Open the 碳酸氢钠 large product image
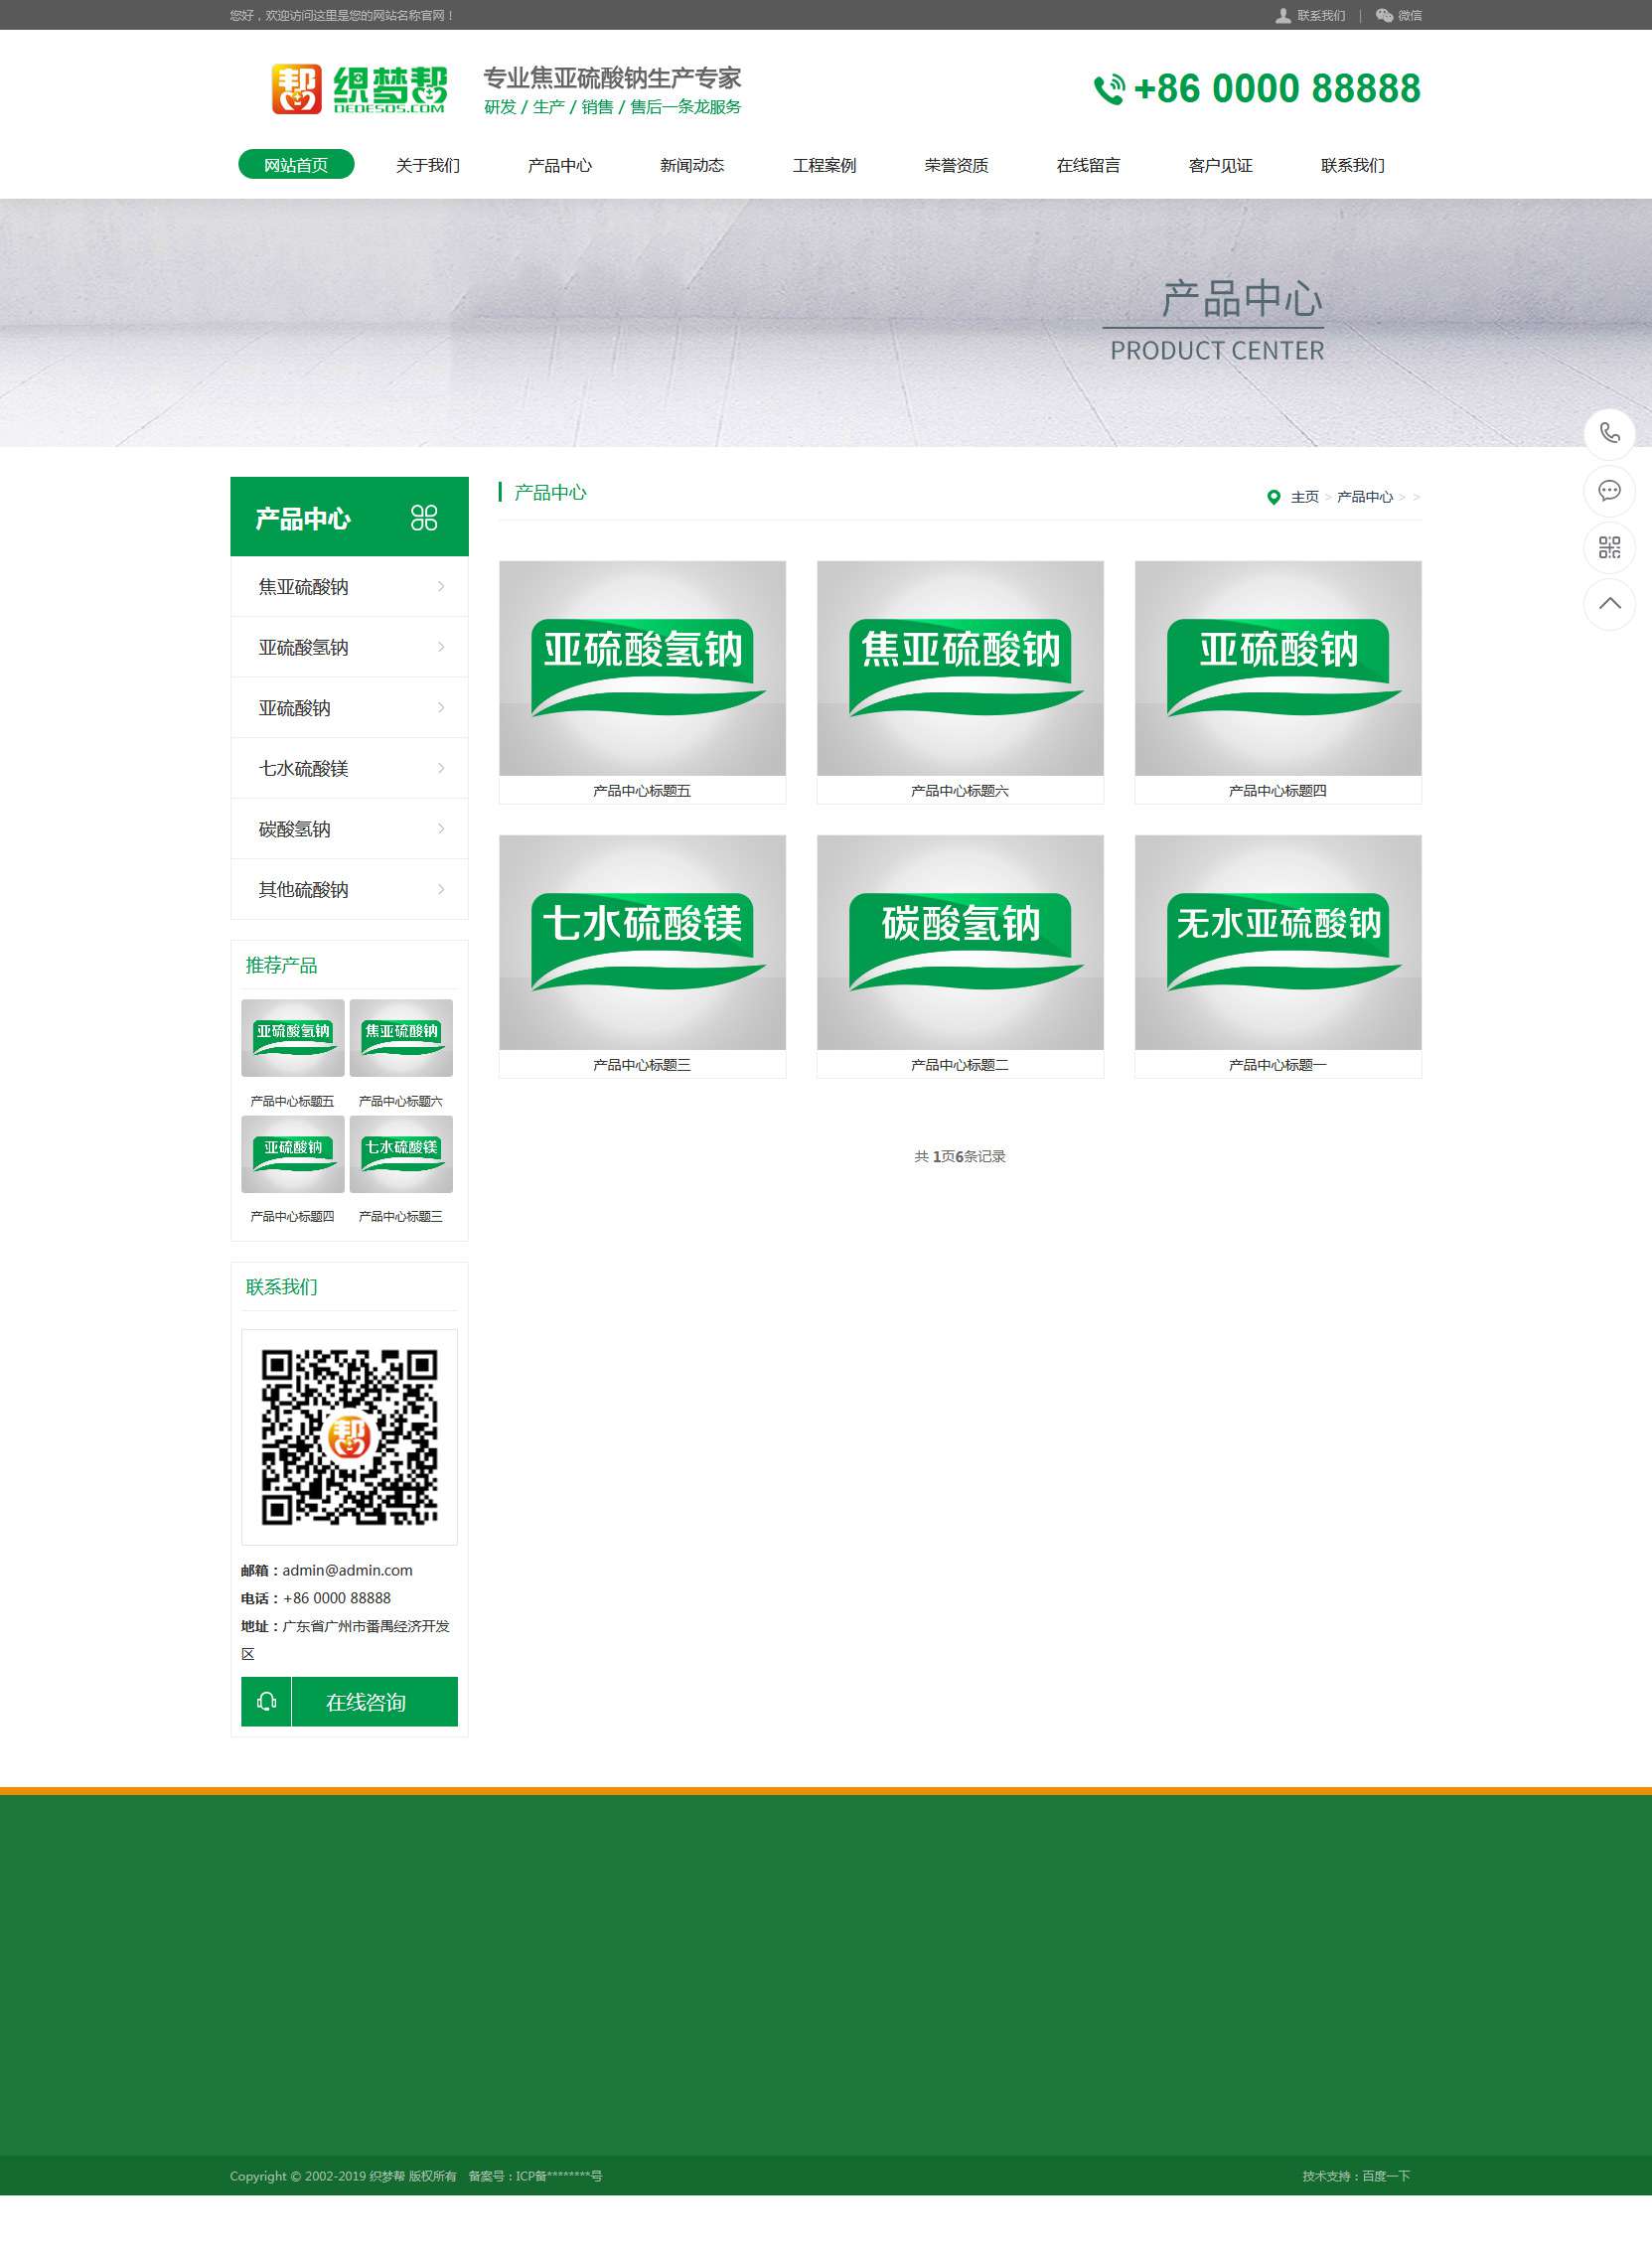Image resolution: width=1652 pixels, height=2255 pixels. (960, 942)
